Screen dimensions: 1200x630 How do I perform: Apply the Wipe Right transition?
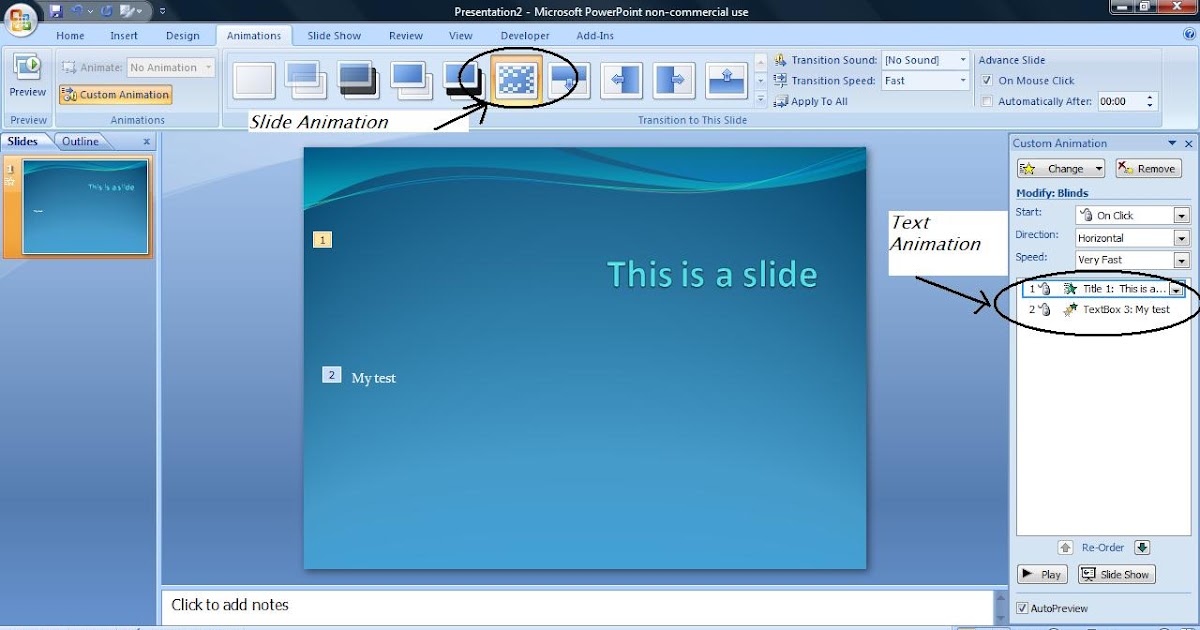pyautogui.click(x=674, y=80)
